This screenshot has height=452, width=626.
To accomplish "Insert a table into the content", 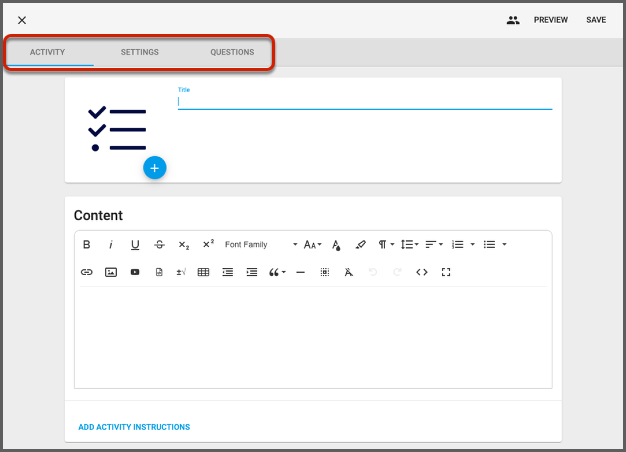I will 203,272.
